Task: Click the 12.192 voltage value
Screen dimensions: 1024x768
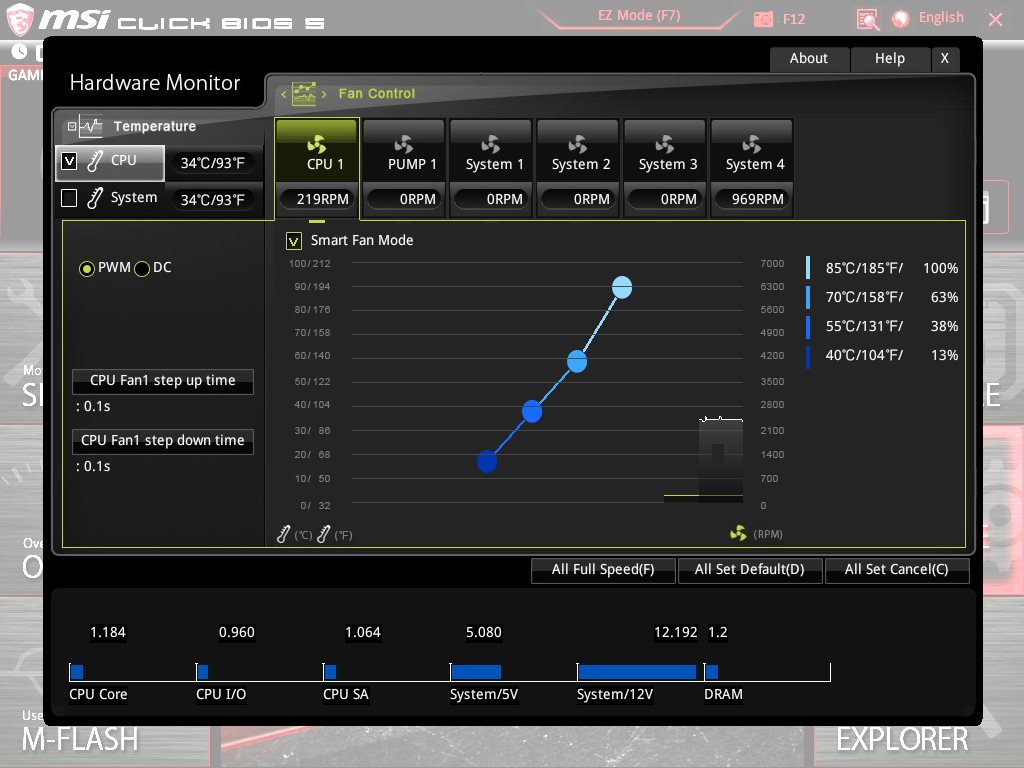Action: 675,632
